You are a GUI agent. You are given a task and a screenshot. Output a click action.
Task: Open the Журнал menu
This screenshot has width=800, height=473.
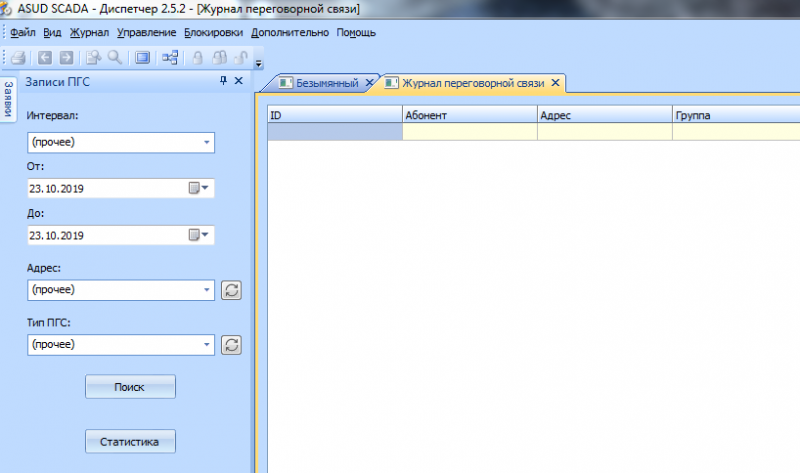pos(89,32)
